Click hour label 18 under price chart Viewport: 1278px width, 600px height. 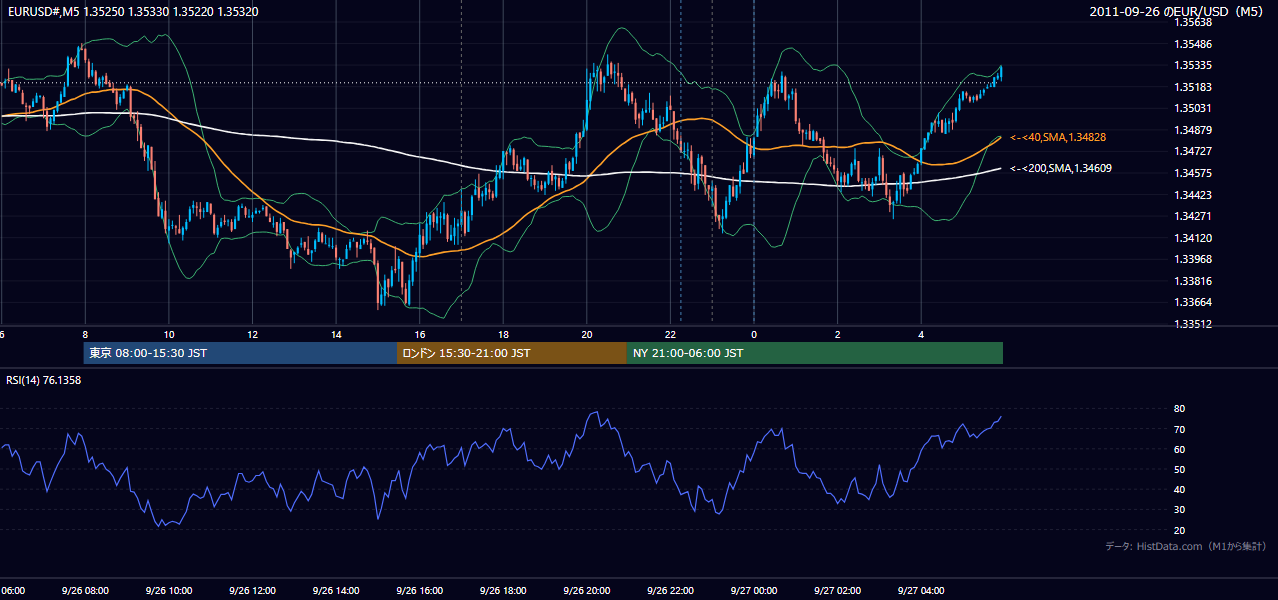[x=504, y=335]
